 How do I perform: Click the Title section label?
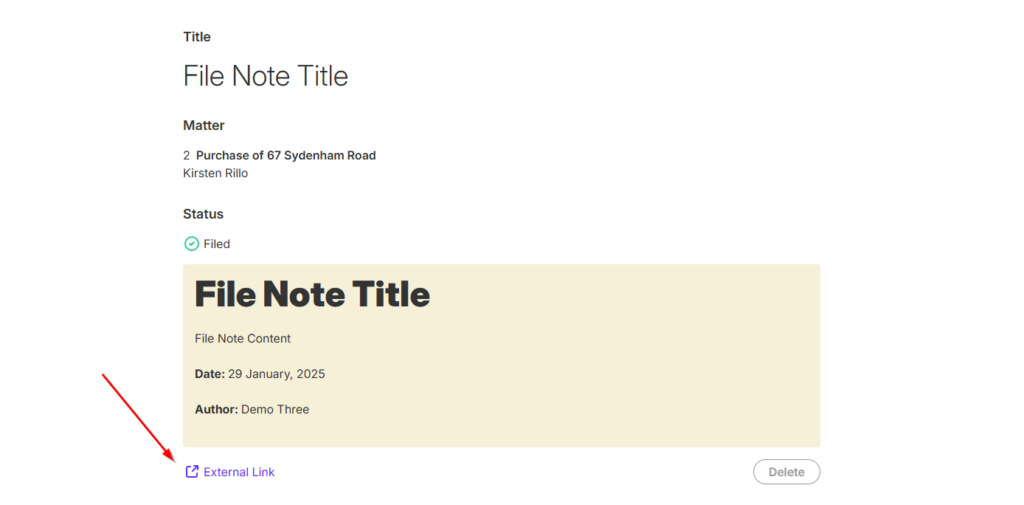click(x=197, y=37)
